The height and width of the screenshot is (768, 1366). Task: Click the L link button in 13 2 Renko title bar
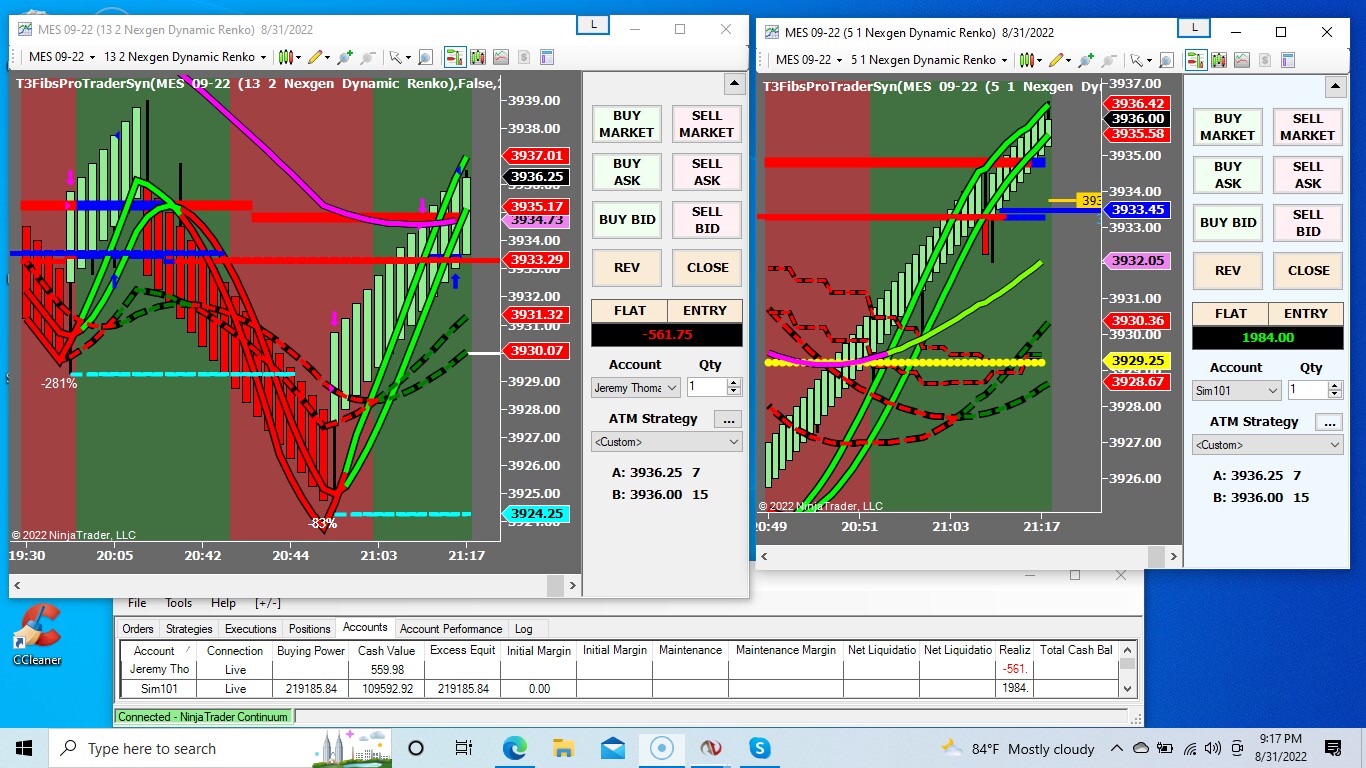pos(594,25)
